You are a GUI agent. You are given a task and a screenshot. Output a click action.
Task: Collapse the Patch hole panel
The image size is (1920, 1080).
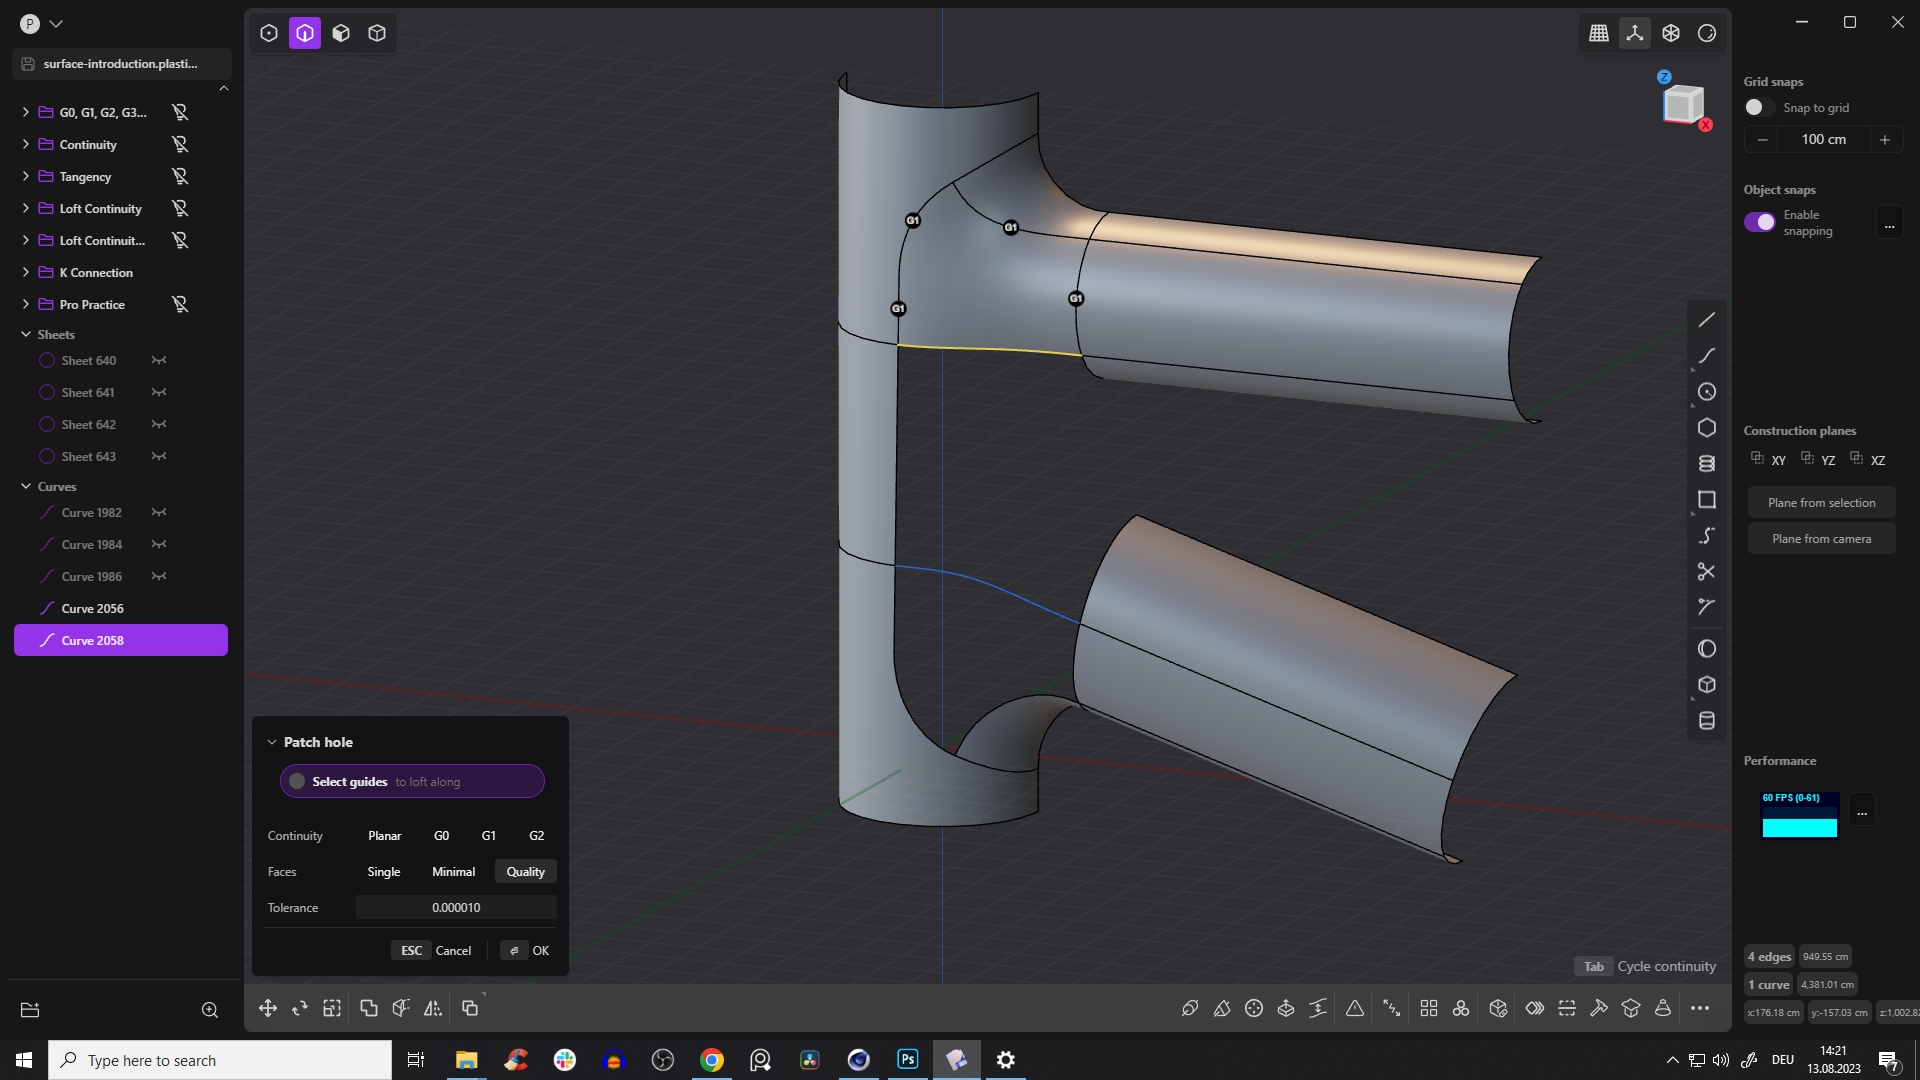click(271, 742)
